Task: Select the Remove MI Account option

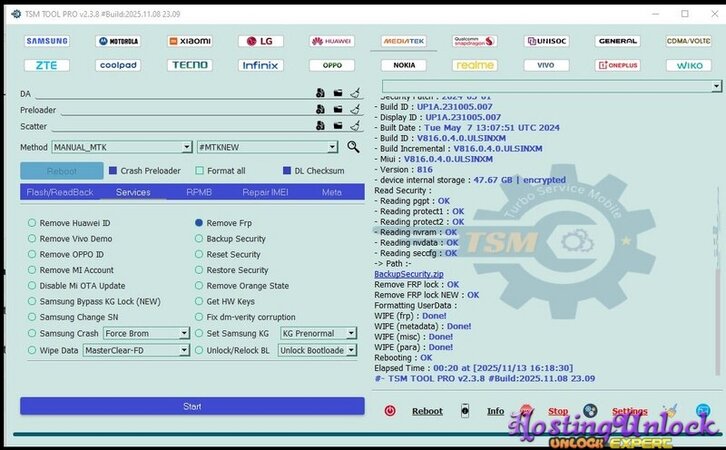Action: [32, 270]
